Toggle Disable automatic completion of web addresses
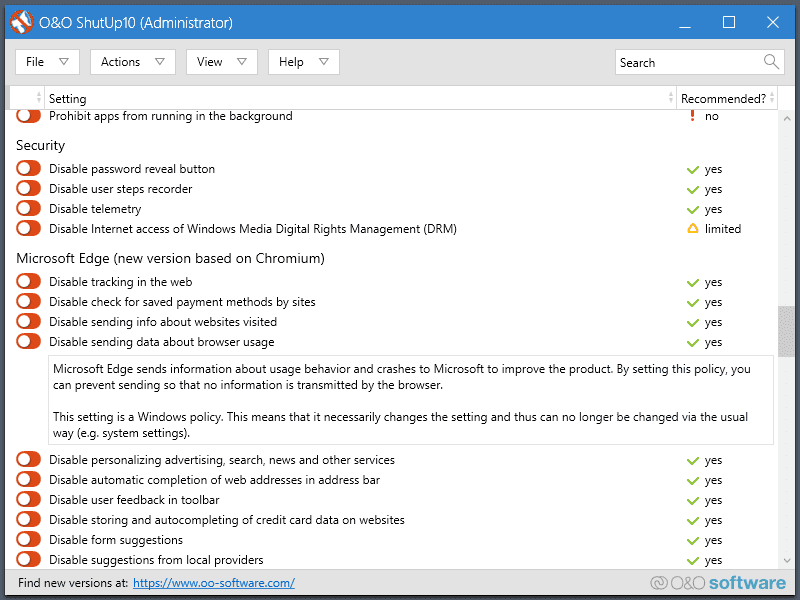Image resolution: width=800 pixels, height=600 pixels. (x=28, y=479)
